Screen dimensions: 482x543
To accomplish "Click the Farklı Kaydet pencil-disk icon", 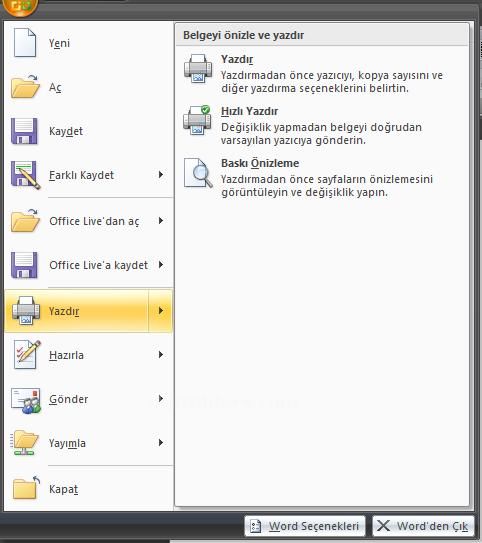I will 25,175.
